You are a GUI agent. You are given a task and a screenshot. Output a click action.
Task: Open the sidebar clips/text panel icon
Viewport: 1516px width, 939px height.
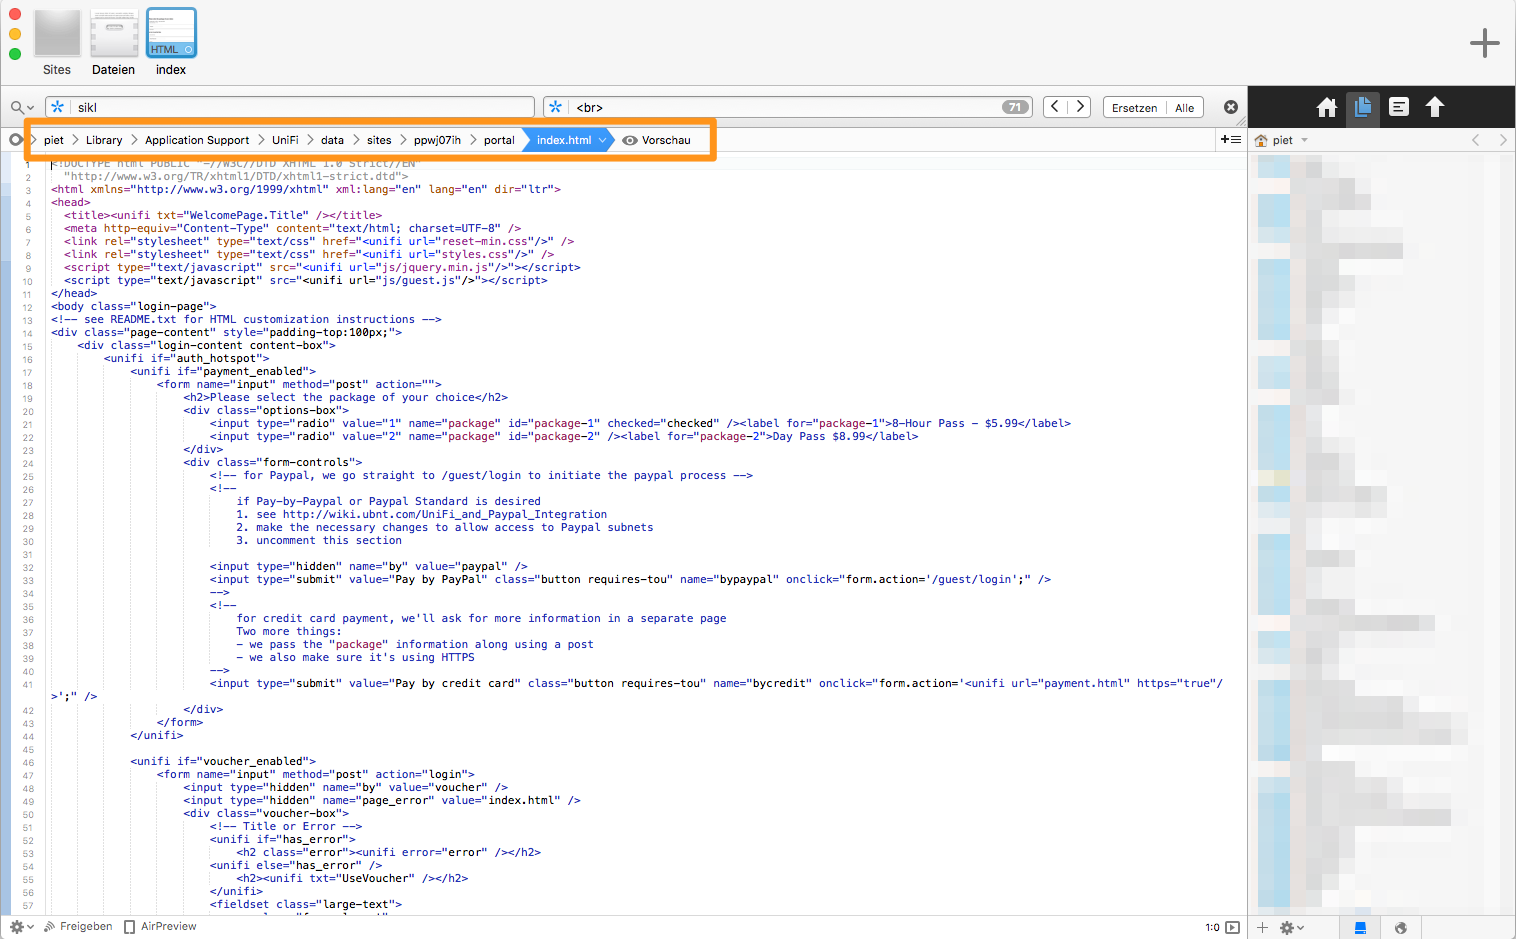1399,107
